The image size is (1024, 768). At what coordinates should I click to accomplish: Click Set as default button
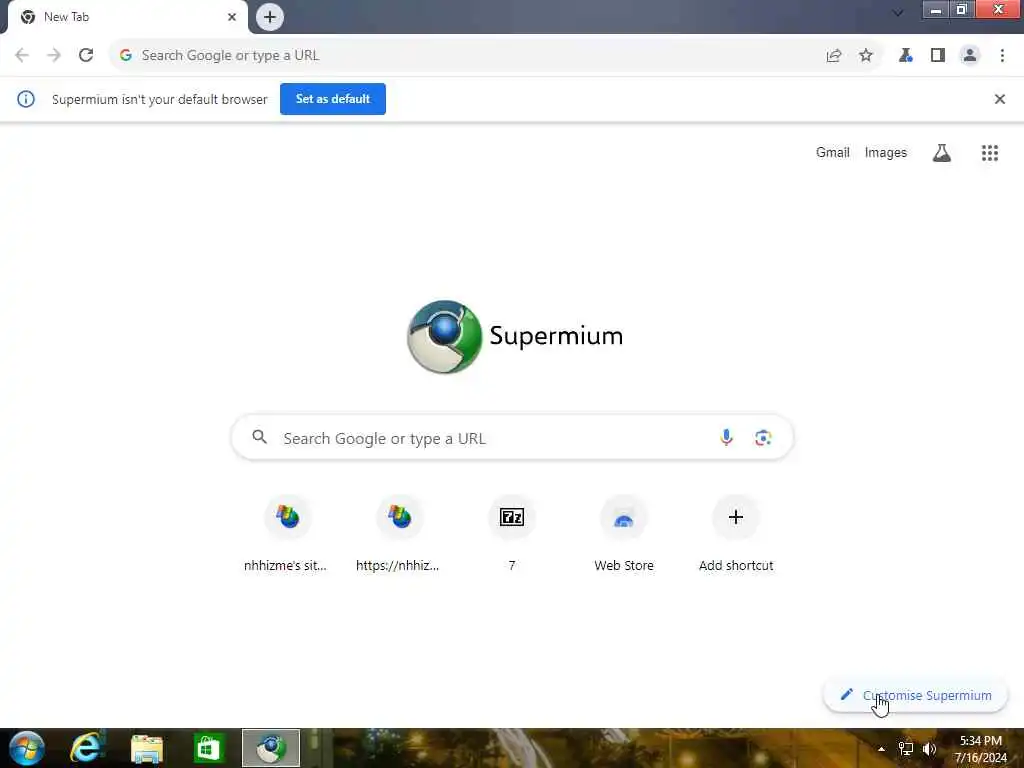click(x=333, y=99)
